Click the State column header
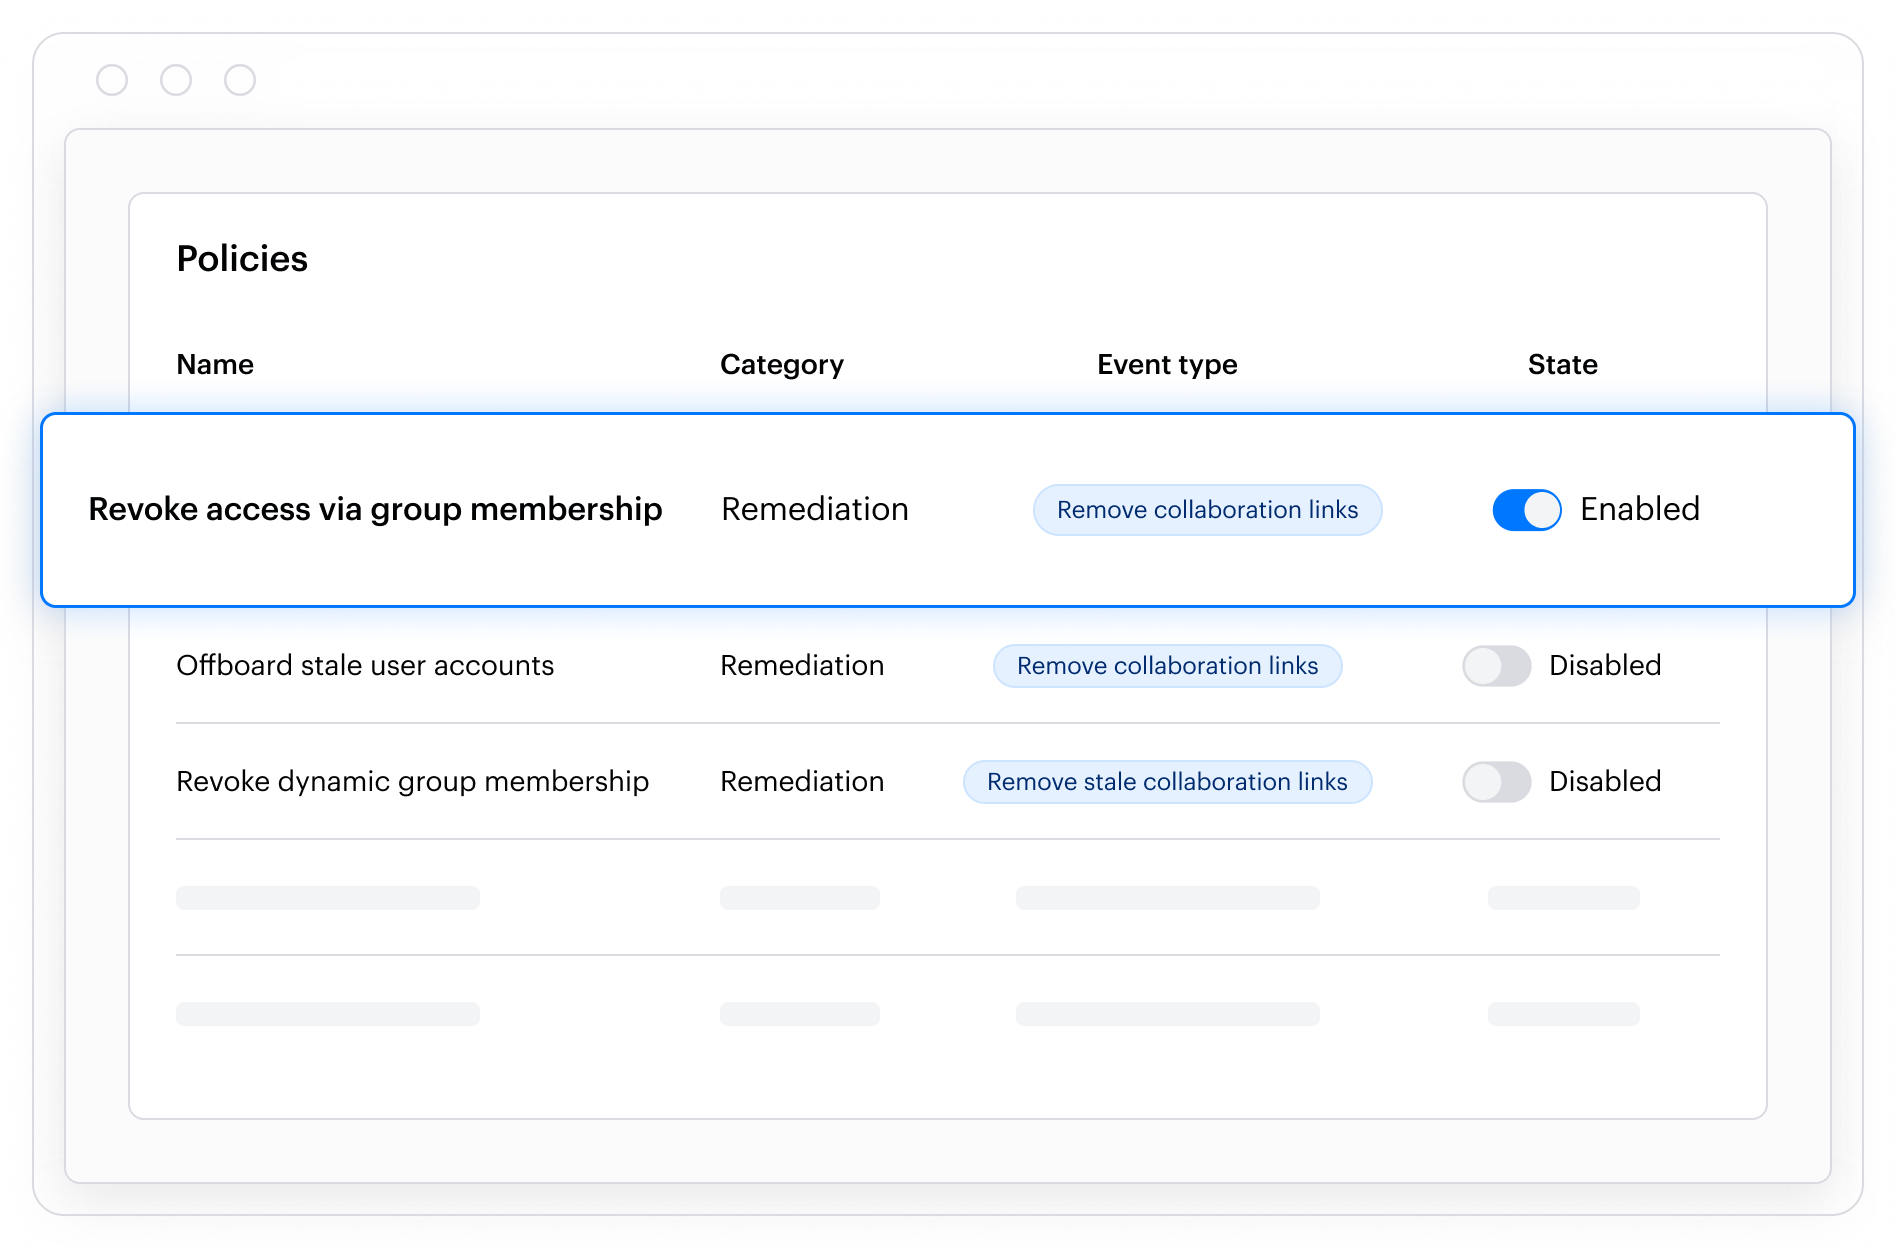 coord(1562,365)
